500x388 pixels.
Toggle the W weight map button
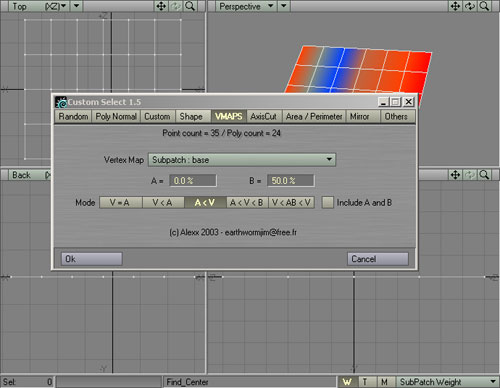347,382
